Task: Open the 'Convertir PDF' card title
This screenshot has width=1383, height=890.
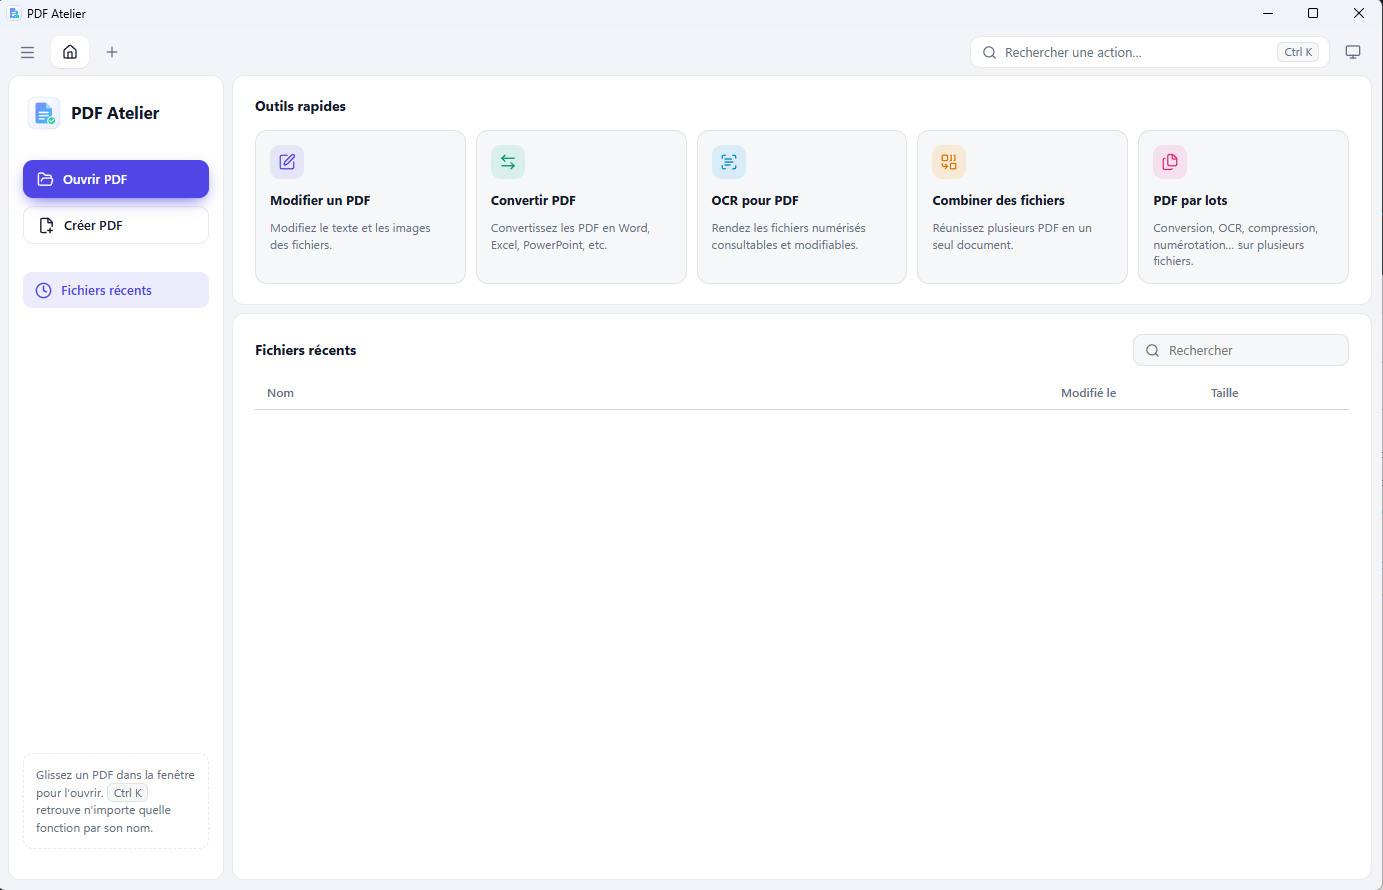Action: [533, 200]
